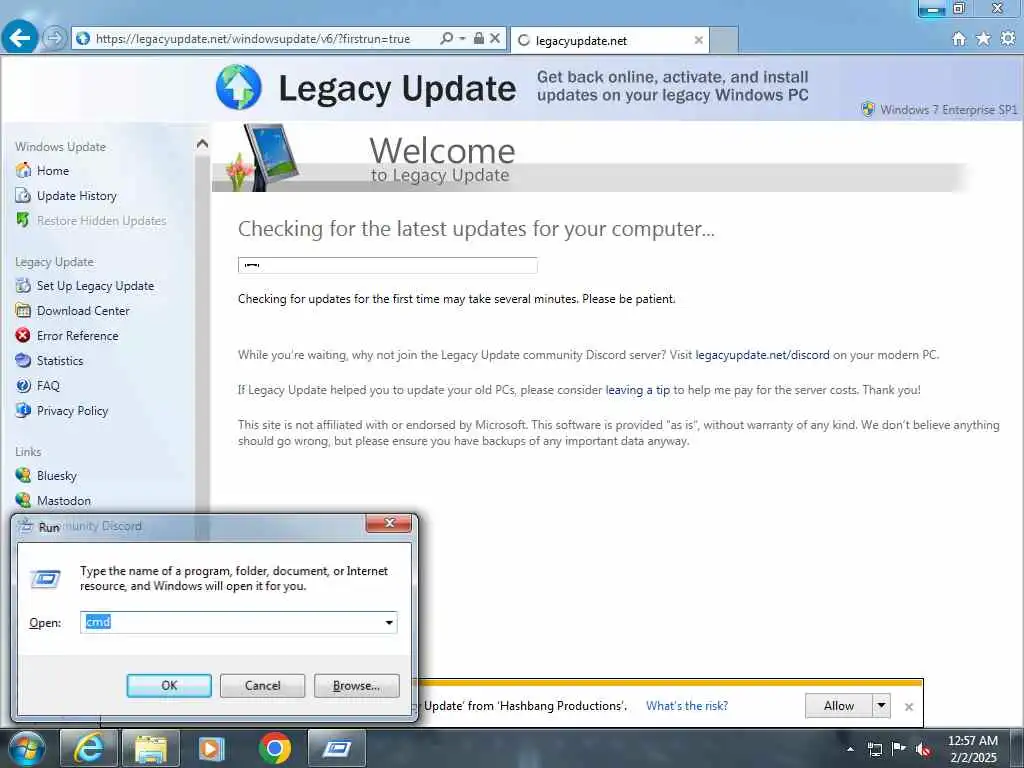Expand the Run dialog Open dropdown

pyautogui.click(x=389, y=622)
